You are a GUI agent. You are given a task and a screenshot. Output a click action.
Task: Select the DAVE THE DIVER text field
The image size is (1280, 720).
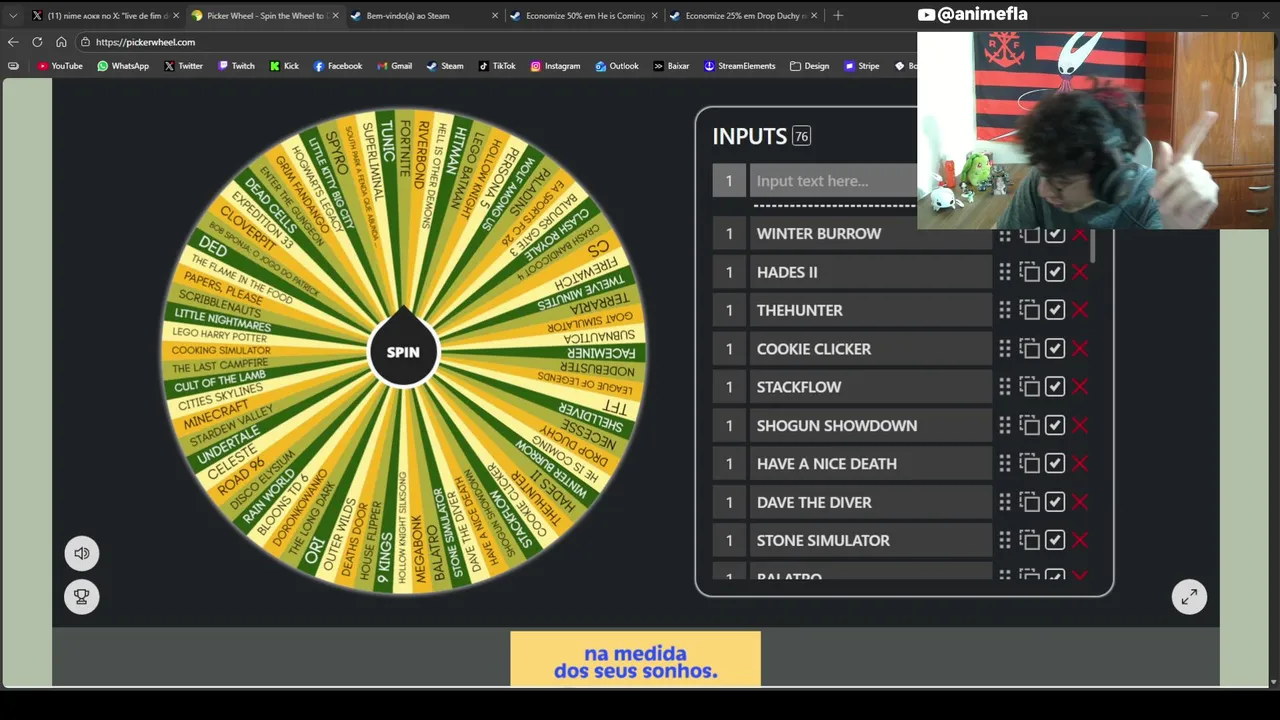(x=871, y=502)
